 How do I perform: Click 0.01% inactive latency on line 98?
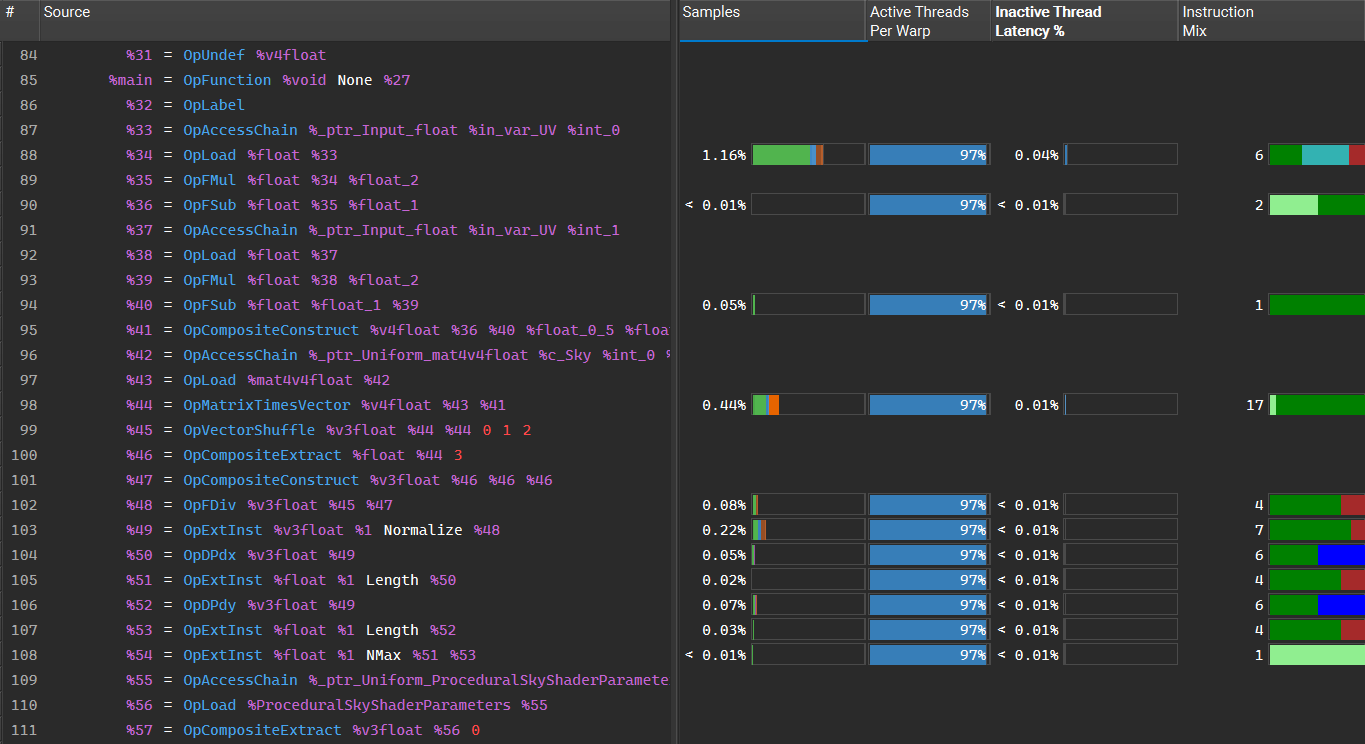point(1036,405)
